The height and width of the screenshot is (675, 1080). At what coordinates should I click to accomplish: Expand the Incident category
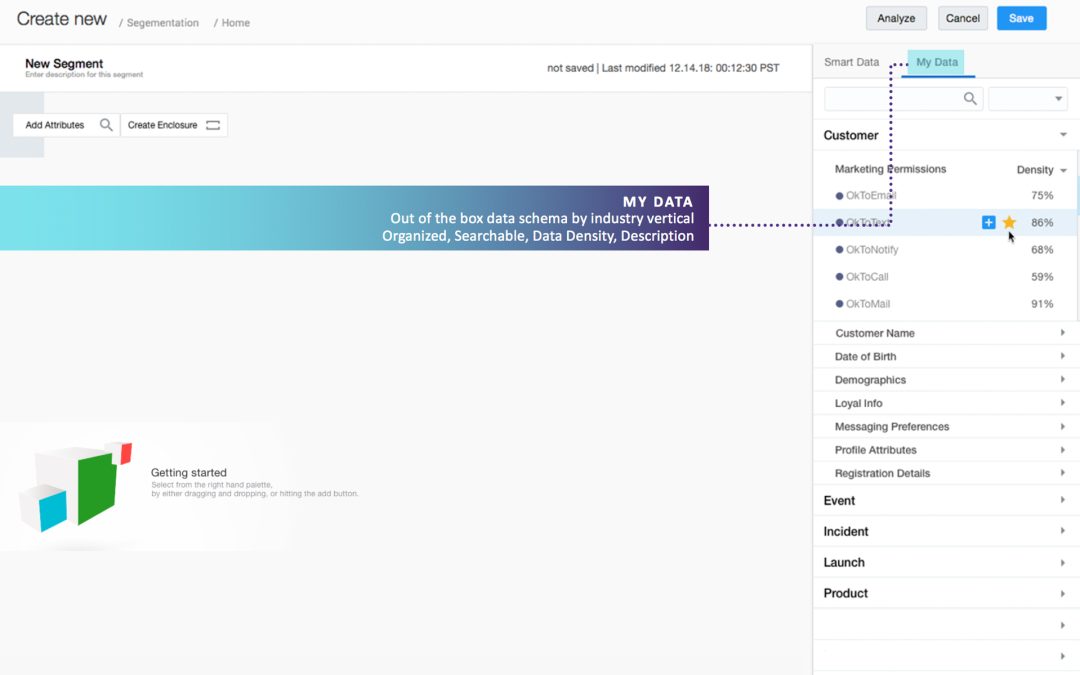[944, 531]
